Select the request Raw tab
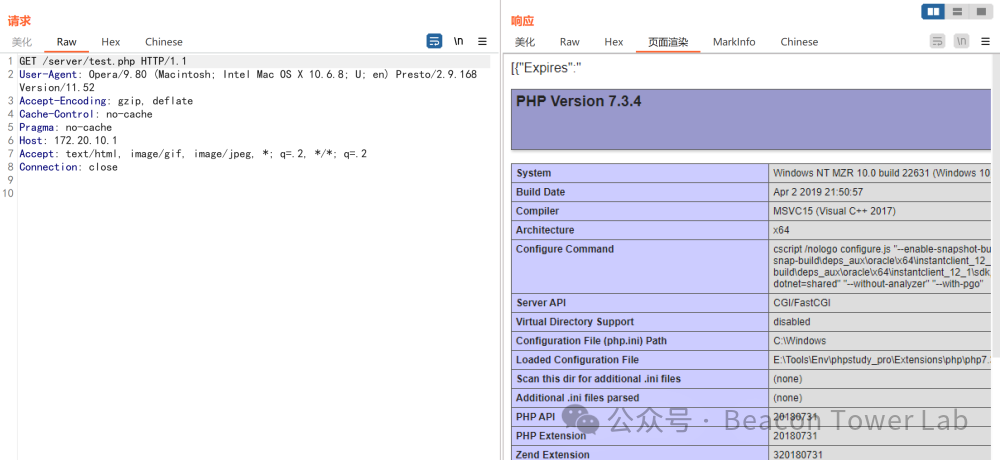The image size is (1000, 460). pyautogui.click(x=66, y=42)
